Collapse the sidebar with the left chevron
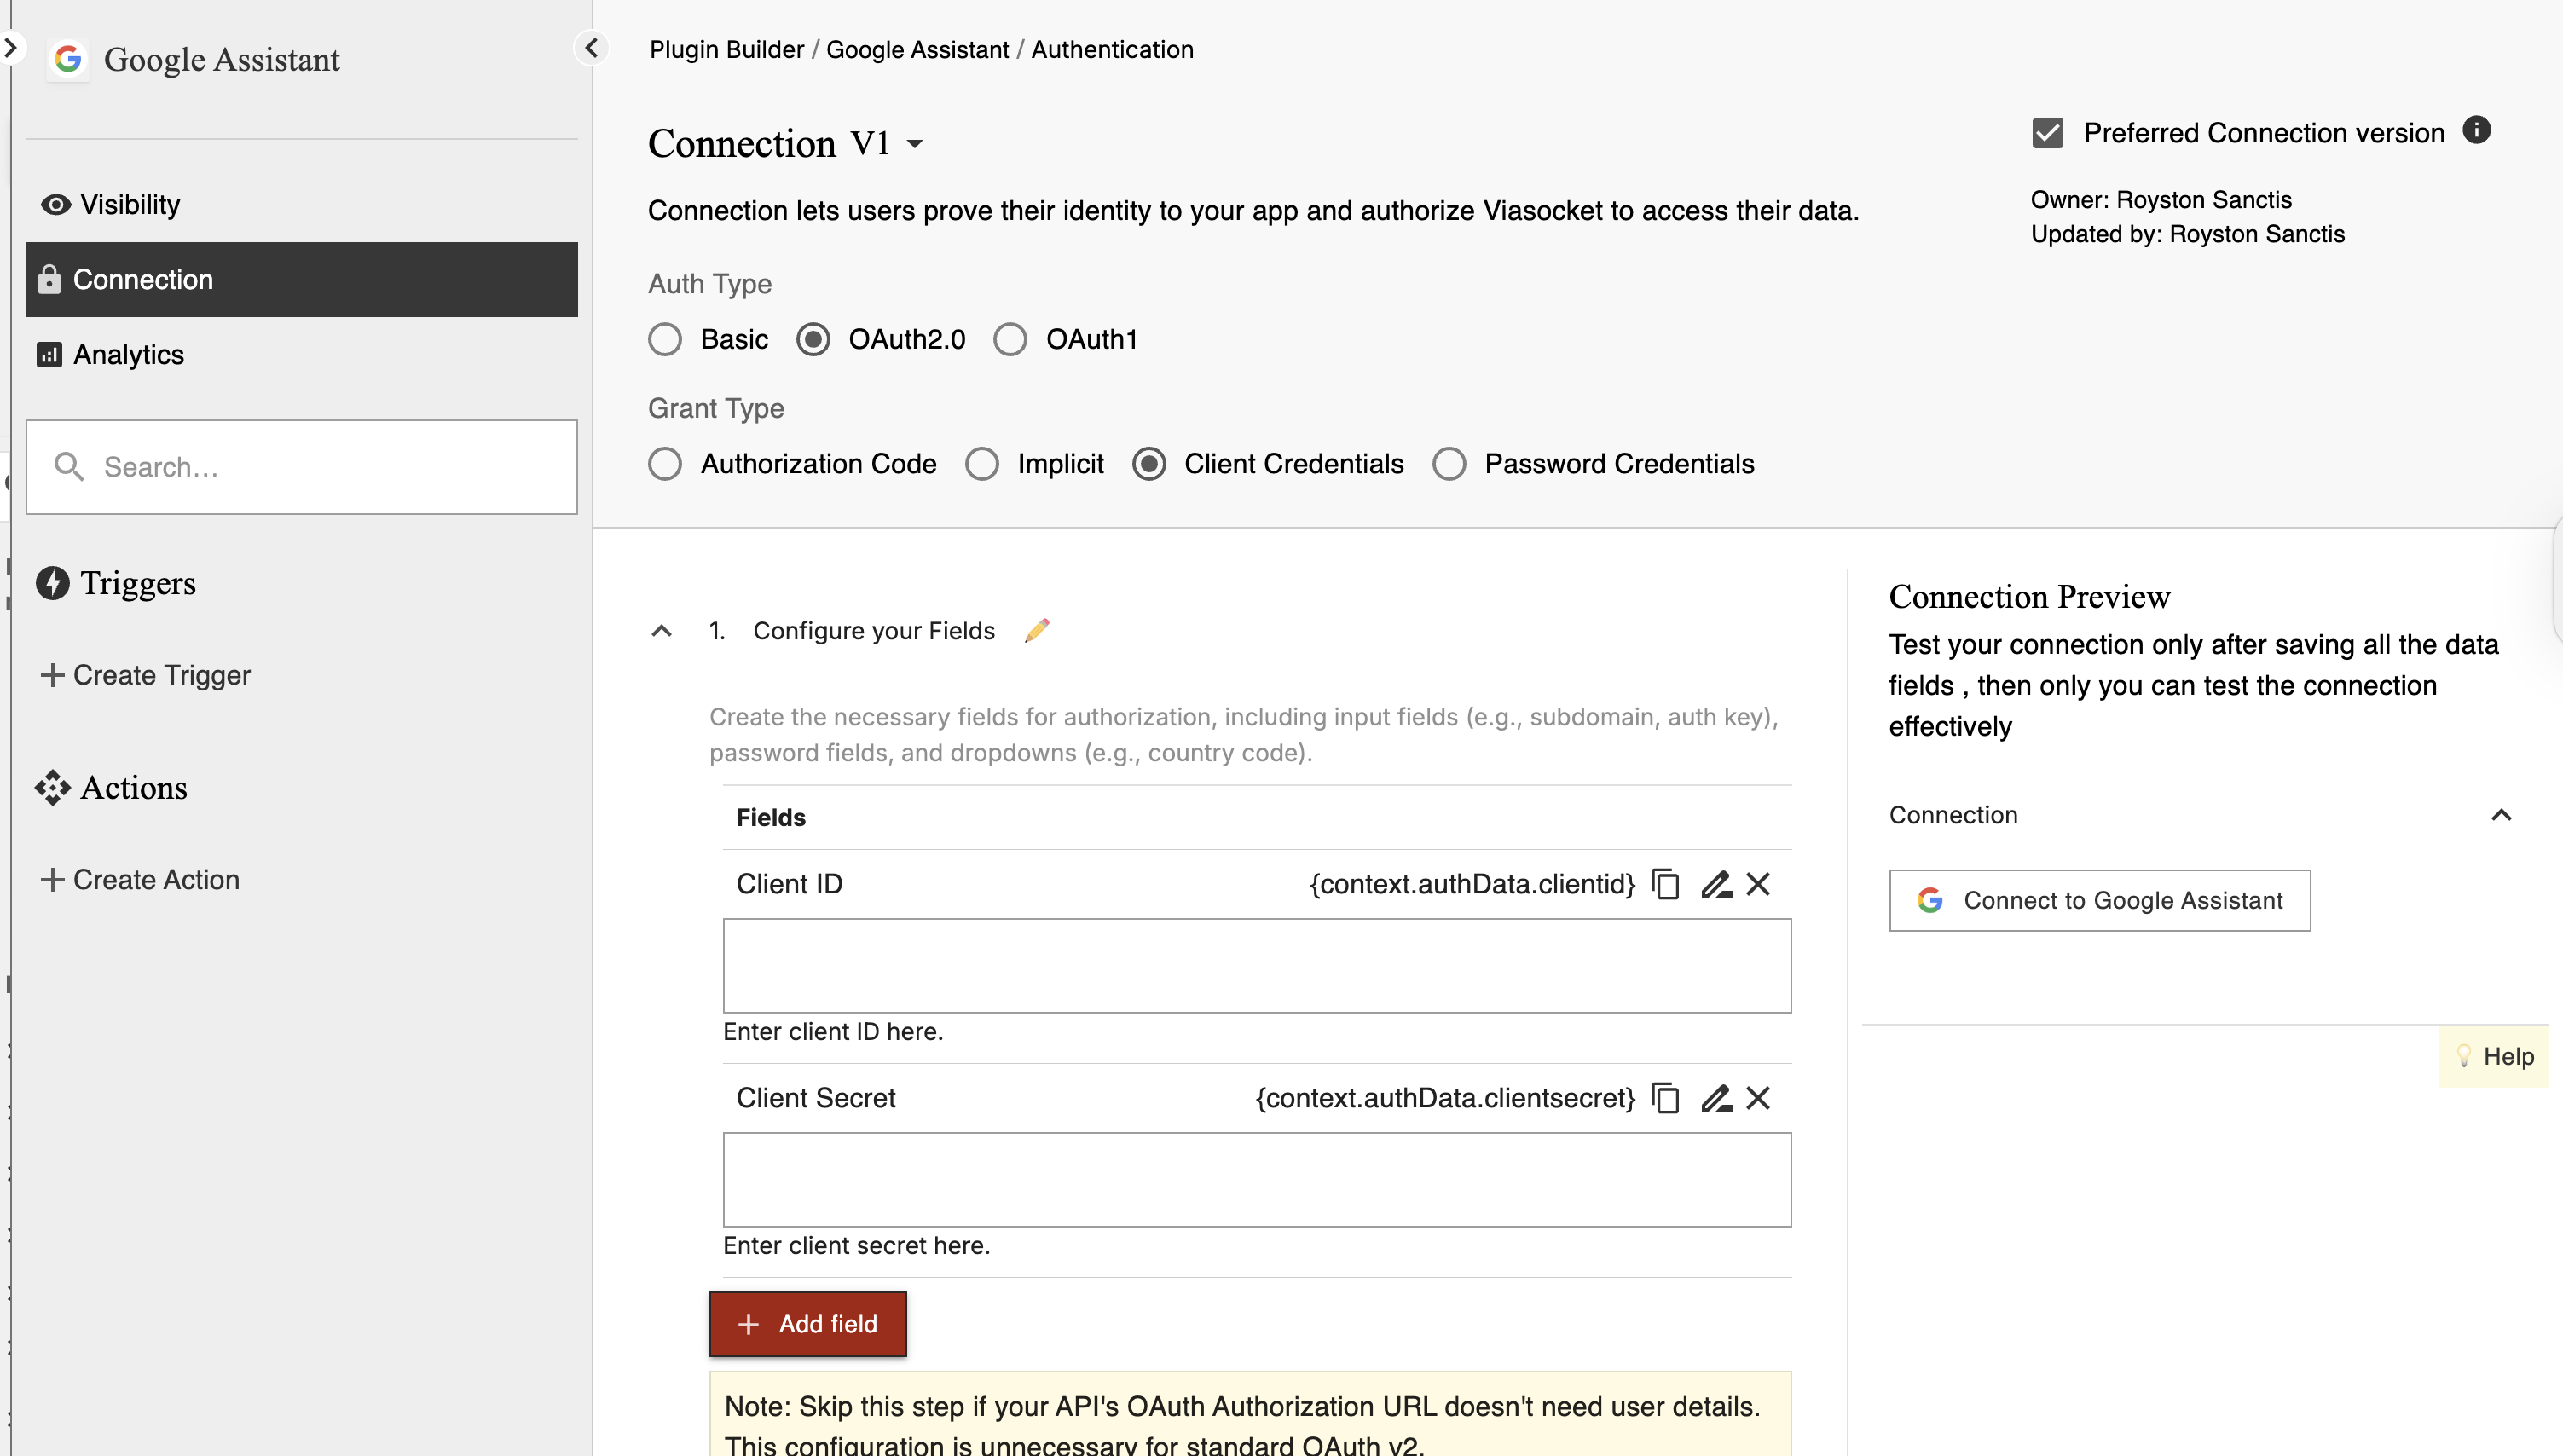Screen dimensions: 2563x1456 592,48
